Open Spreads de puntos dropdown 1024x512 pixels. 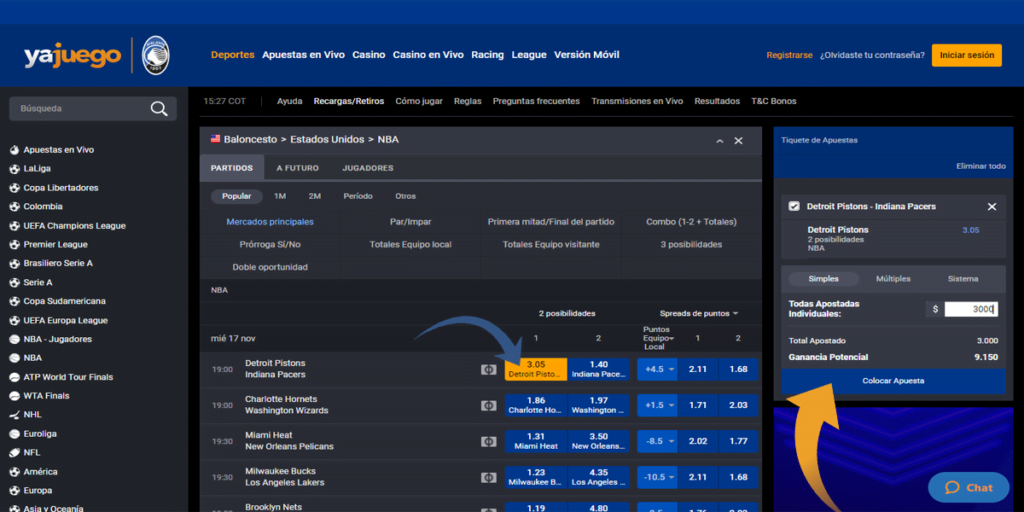698,313
